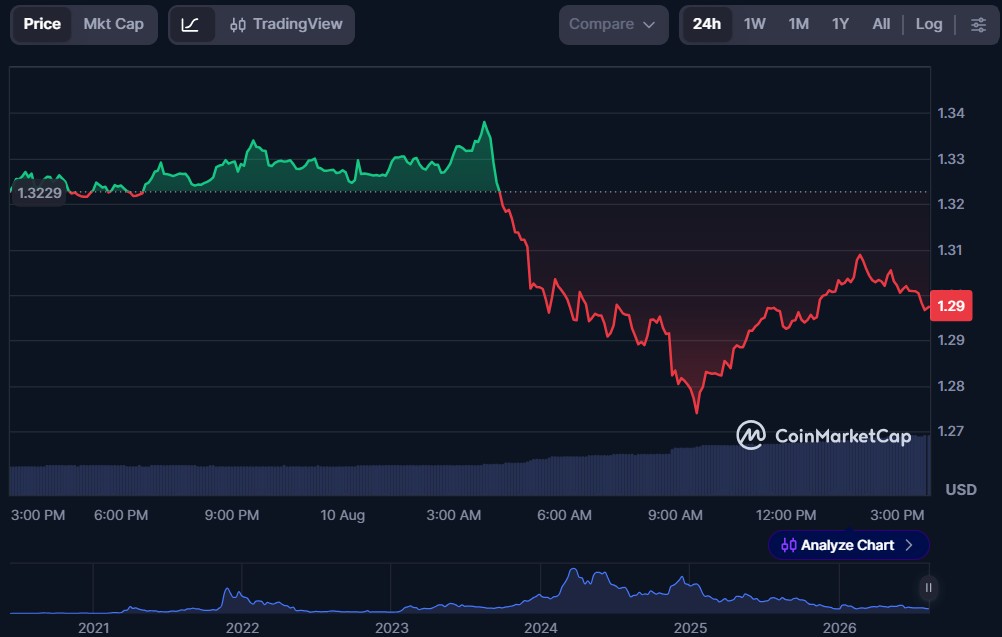Click the 1.33 price axis label
The height and width of the screenshot is (637, 1002).
tap(951, 159)
